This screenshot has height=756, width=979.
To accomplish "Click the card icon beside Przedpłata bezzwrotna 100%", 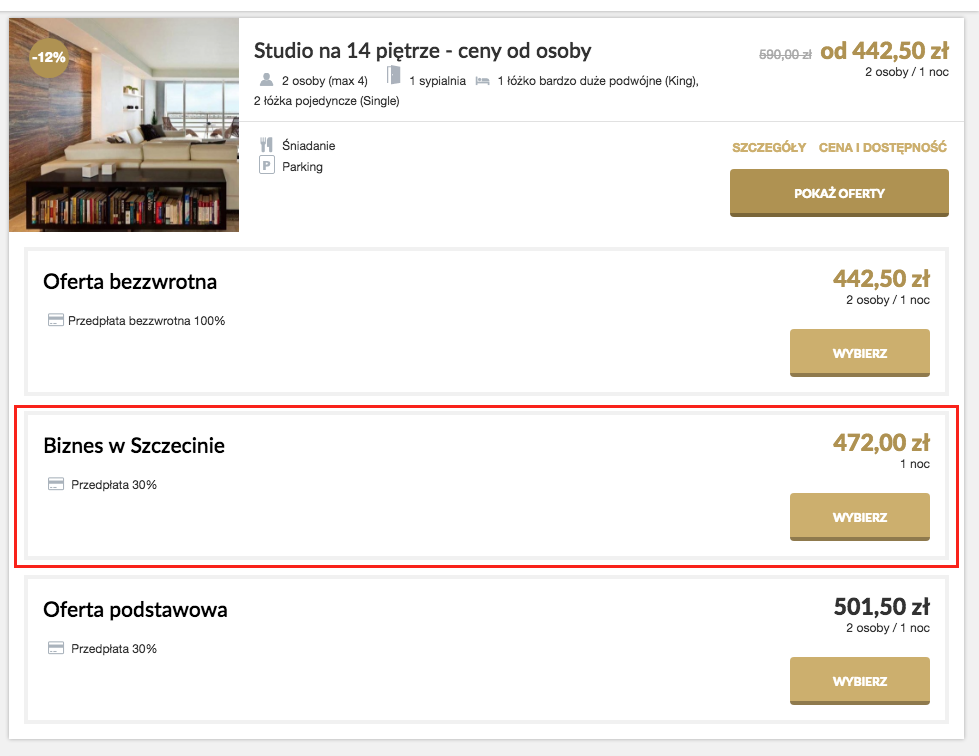I will [x=56, y=320].
